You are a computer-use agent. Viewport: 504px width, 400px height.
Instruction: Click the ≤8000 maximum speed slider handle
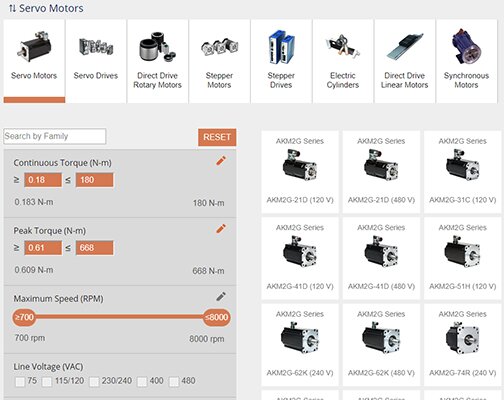(x=217, y=317)
